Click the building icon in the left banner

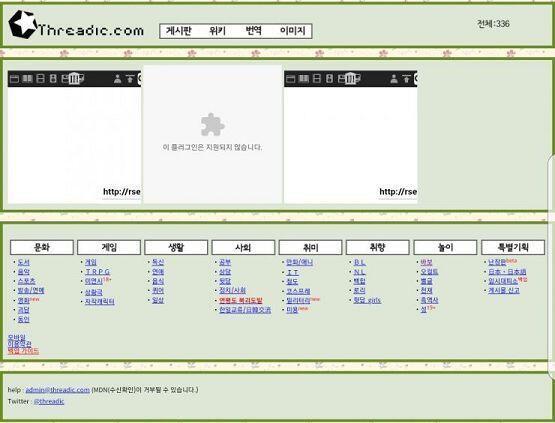pos(74,78)
